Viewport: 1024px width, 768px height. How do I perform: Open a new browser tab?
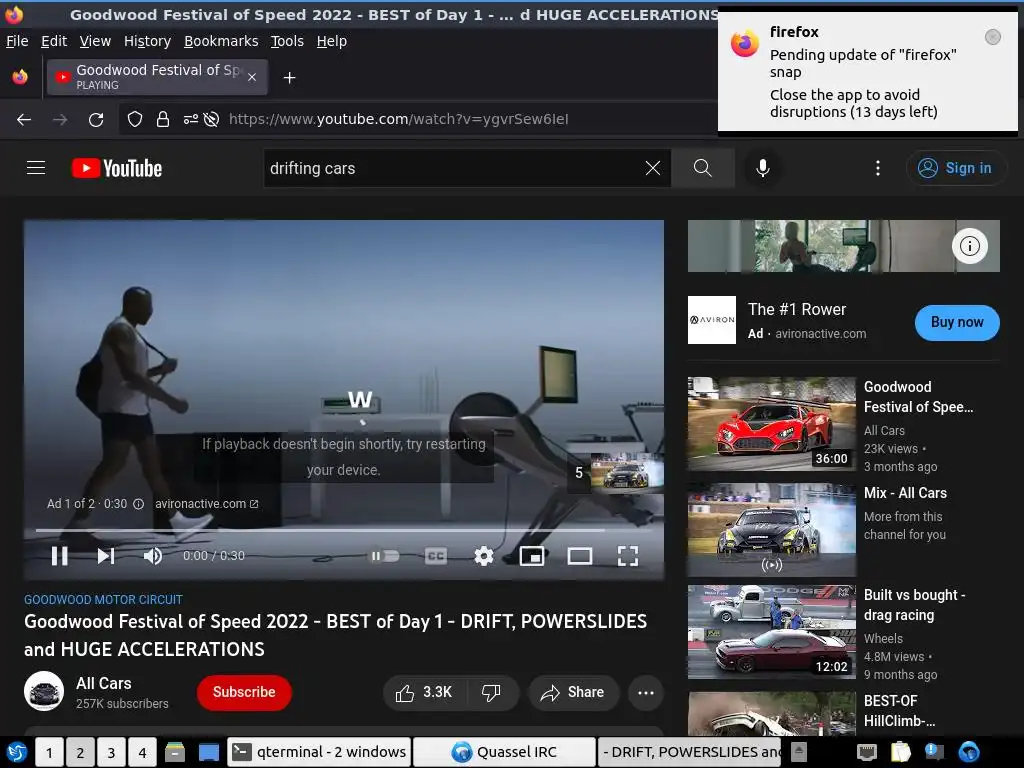289,78
